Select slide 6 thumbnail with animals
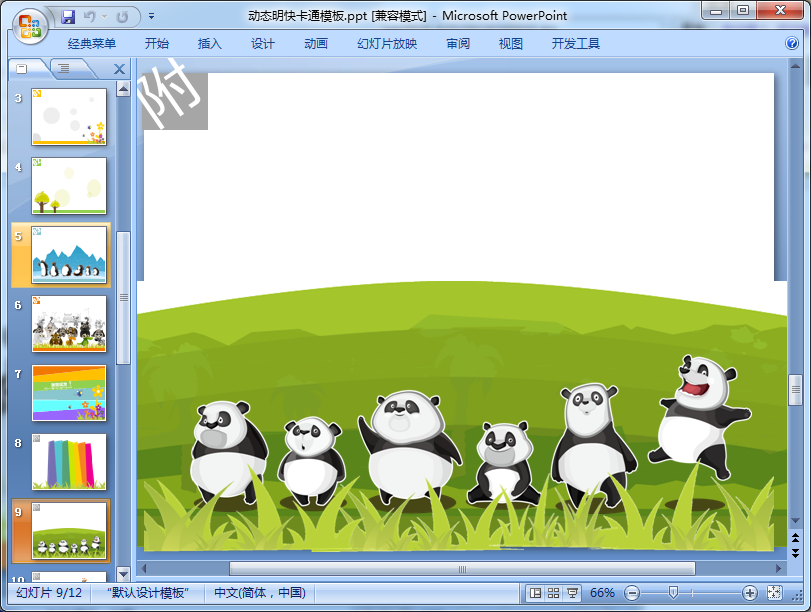This screenshot has width=811, height=612. point(69,324)
